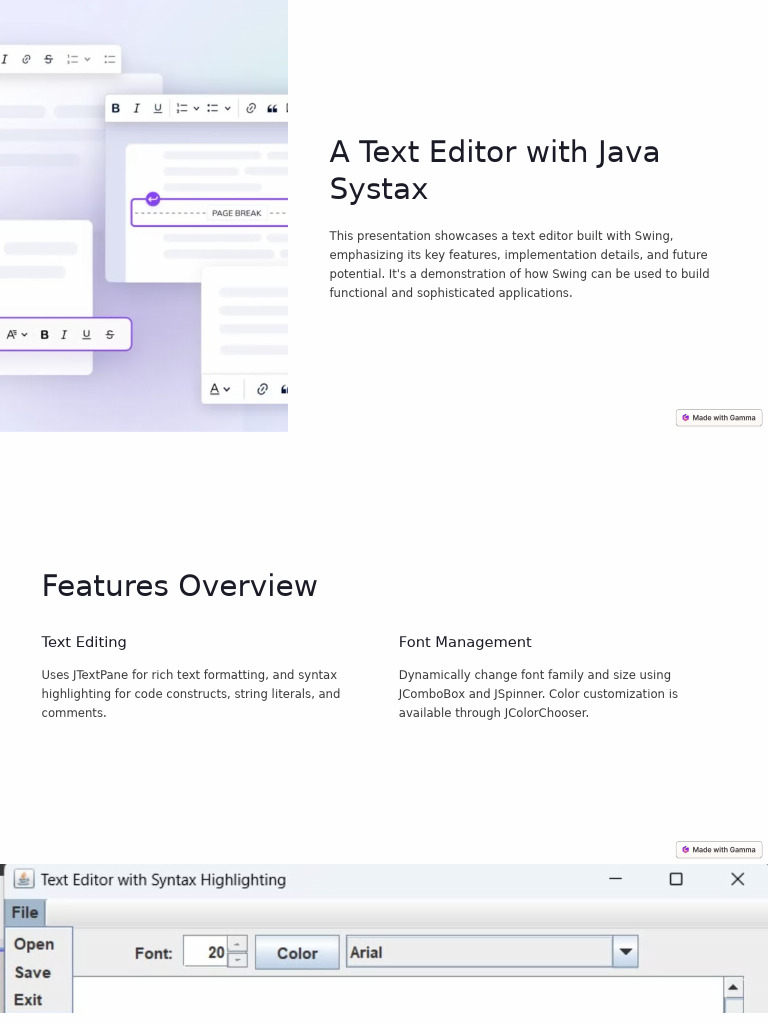Click the purple return-arrow icon on page break
The width and height of the screenshot is (768, 1024).
153,199
